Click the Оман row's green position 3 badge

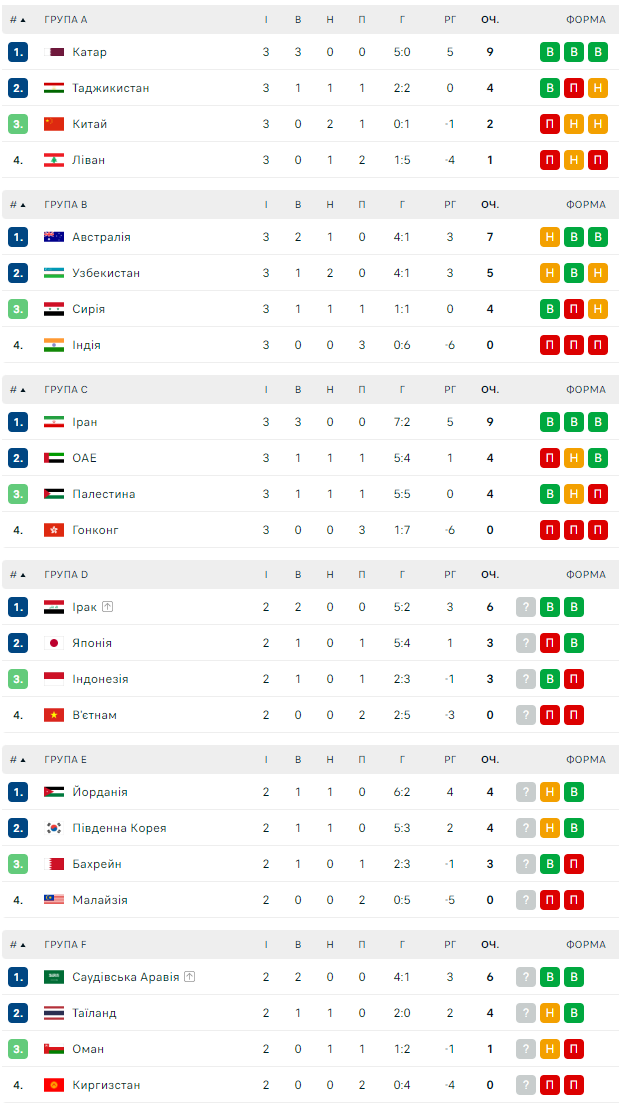[x=18, y=1049]
